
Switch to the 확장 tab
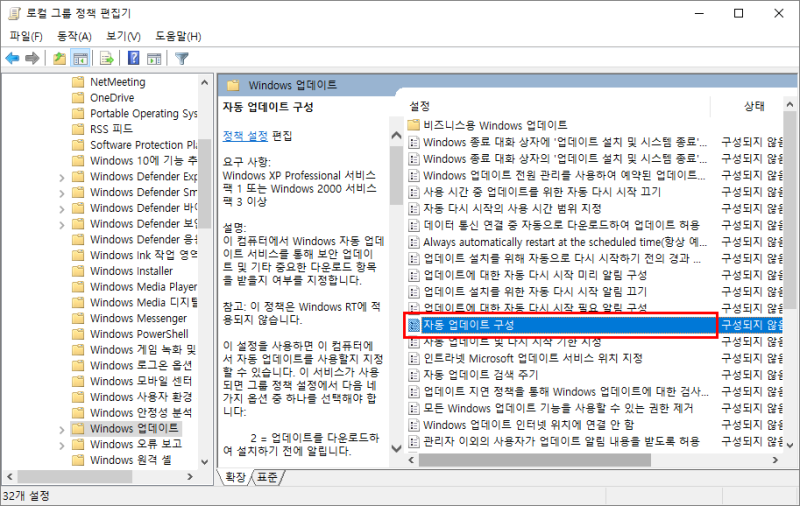click(x=235, y=477)
